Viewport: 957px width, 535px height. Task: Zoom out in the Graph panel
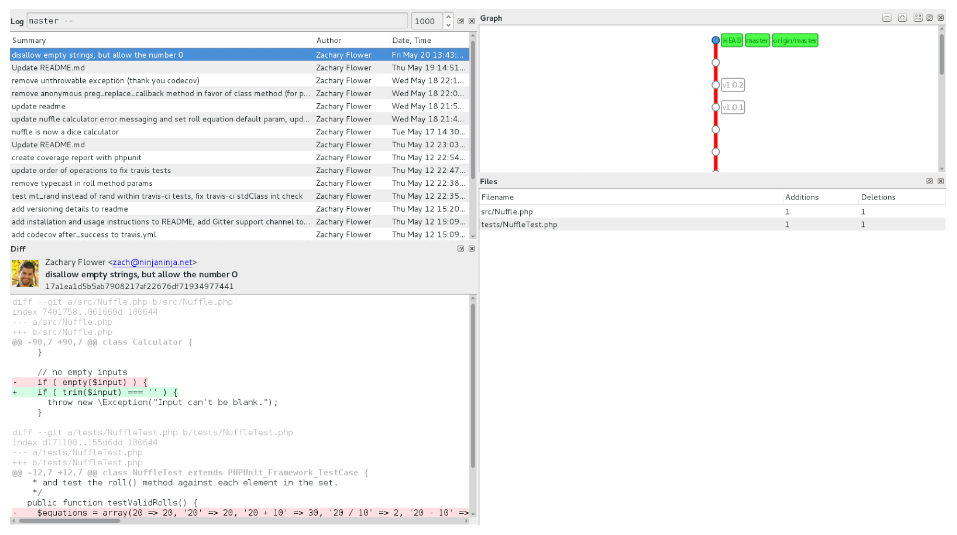click(887, 18)
